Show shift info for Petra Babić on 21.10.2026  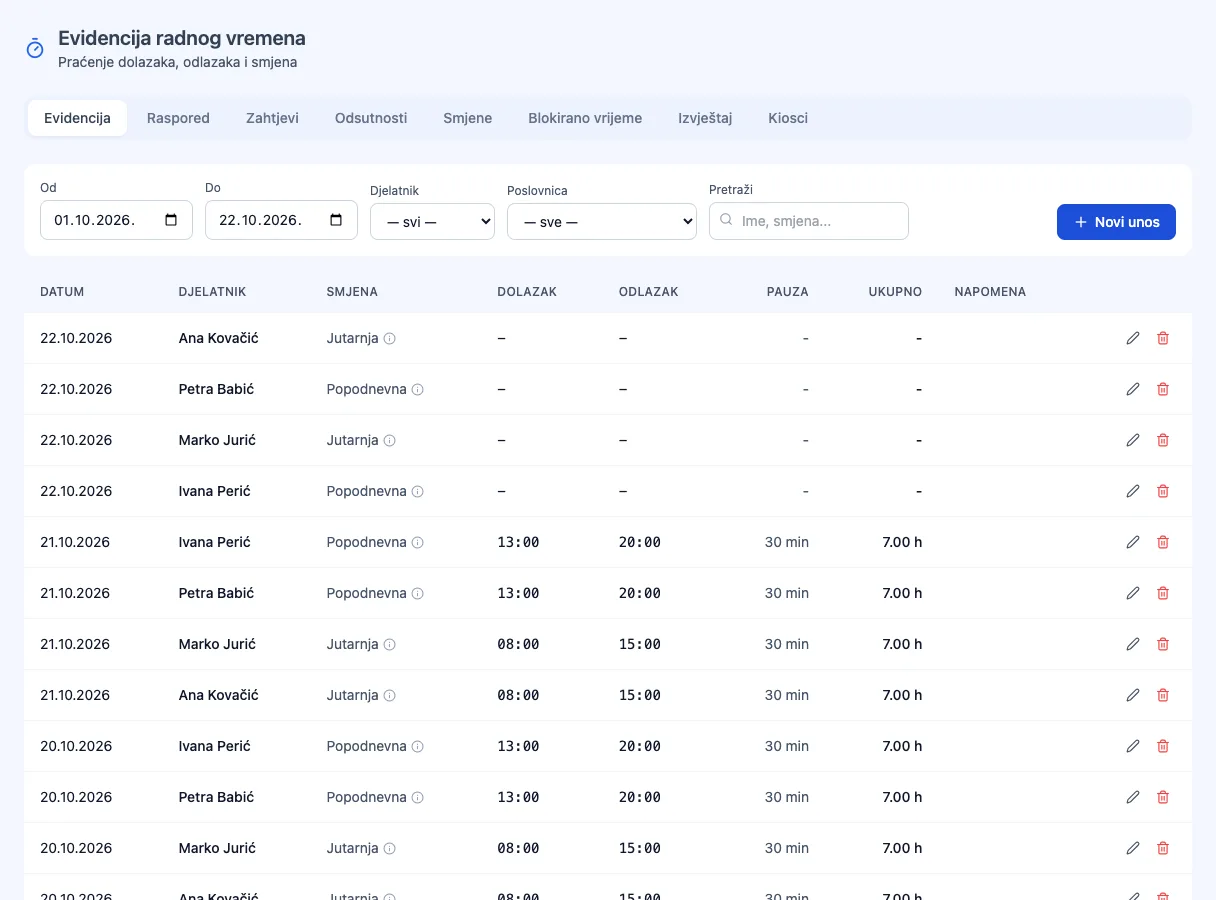(x=418, y=594)
